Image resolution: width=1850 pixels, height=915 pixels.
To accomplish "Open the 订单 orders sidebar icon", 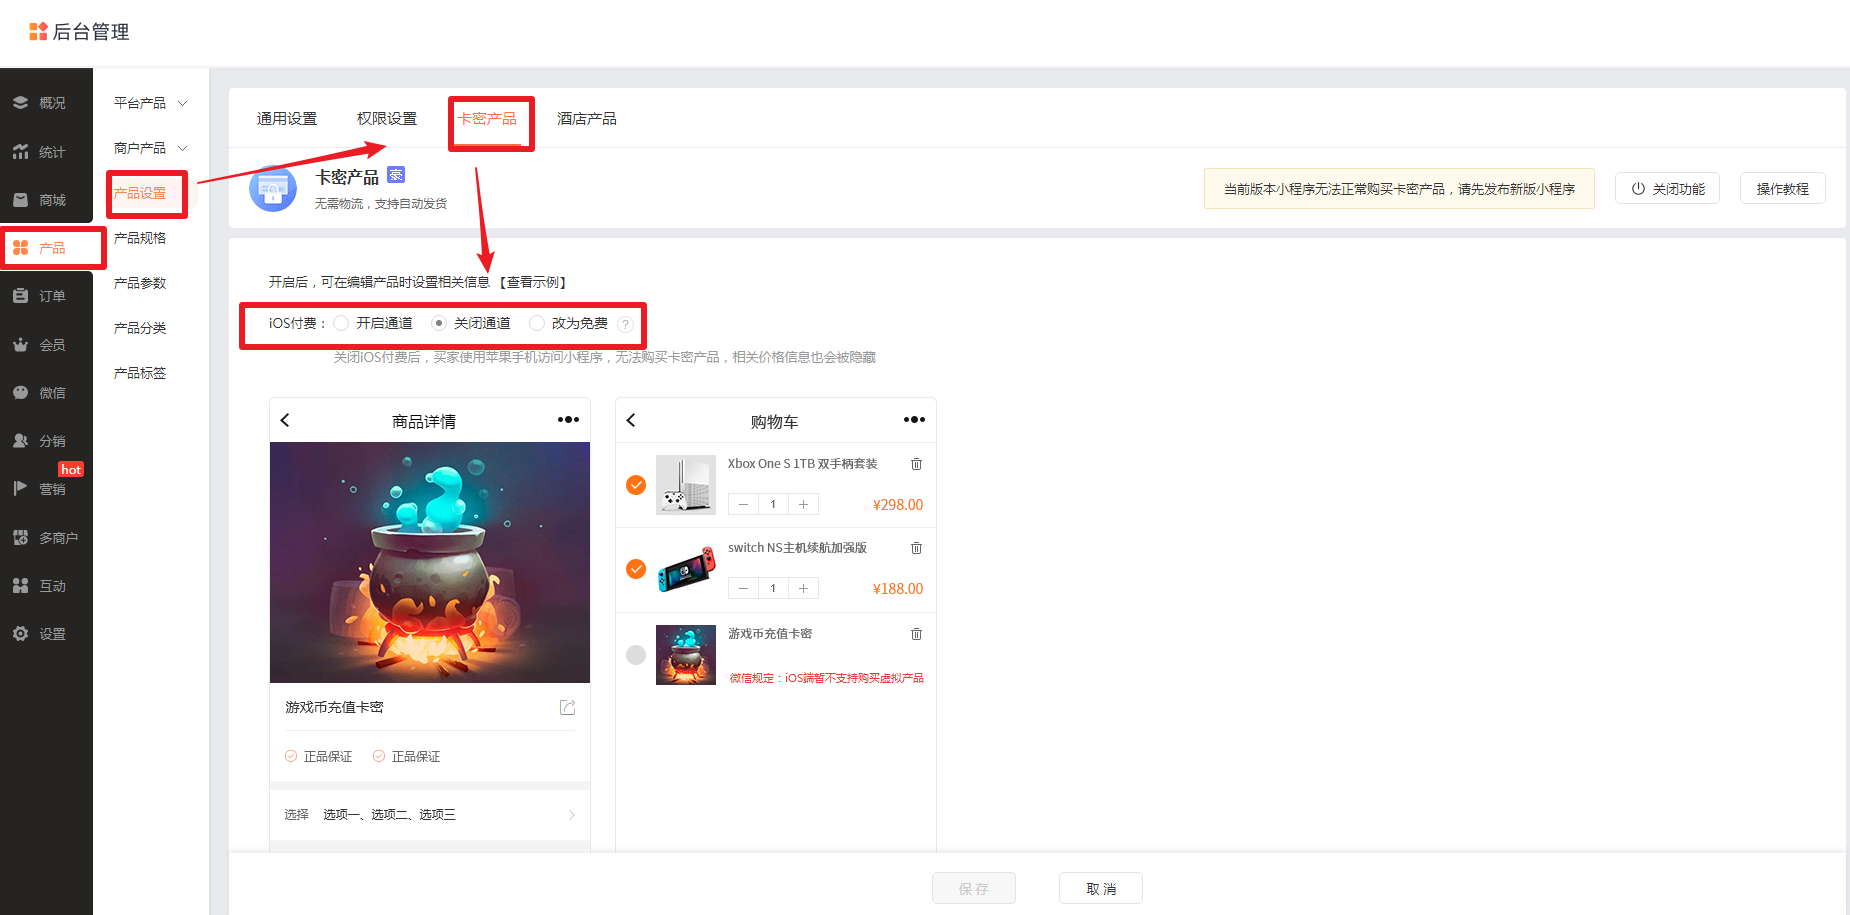I will coord(20,296).
